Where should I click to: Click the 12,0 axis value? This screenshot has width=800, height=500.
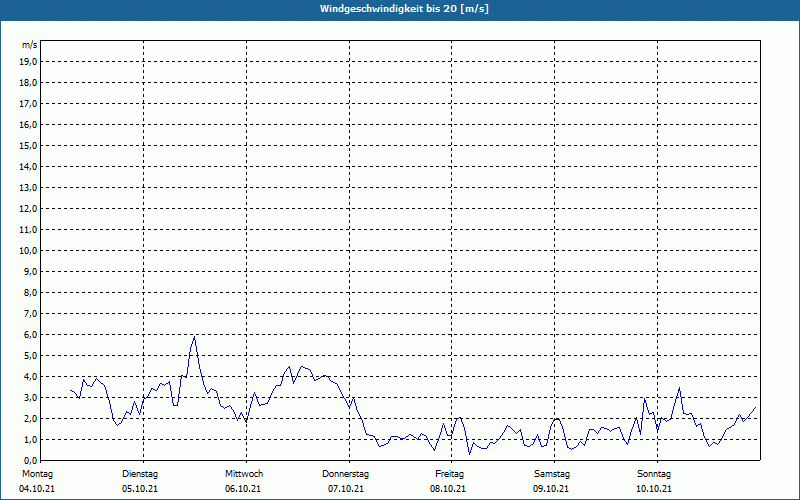[28, 209]
